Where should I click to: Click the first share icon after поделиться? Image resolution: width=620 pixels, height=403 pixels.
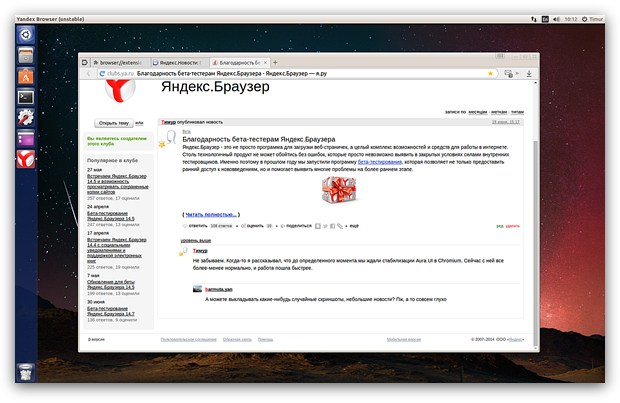318,226
